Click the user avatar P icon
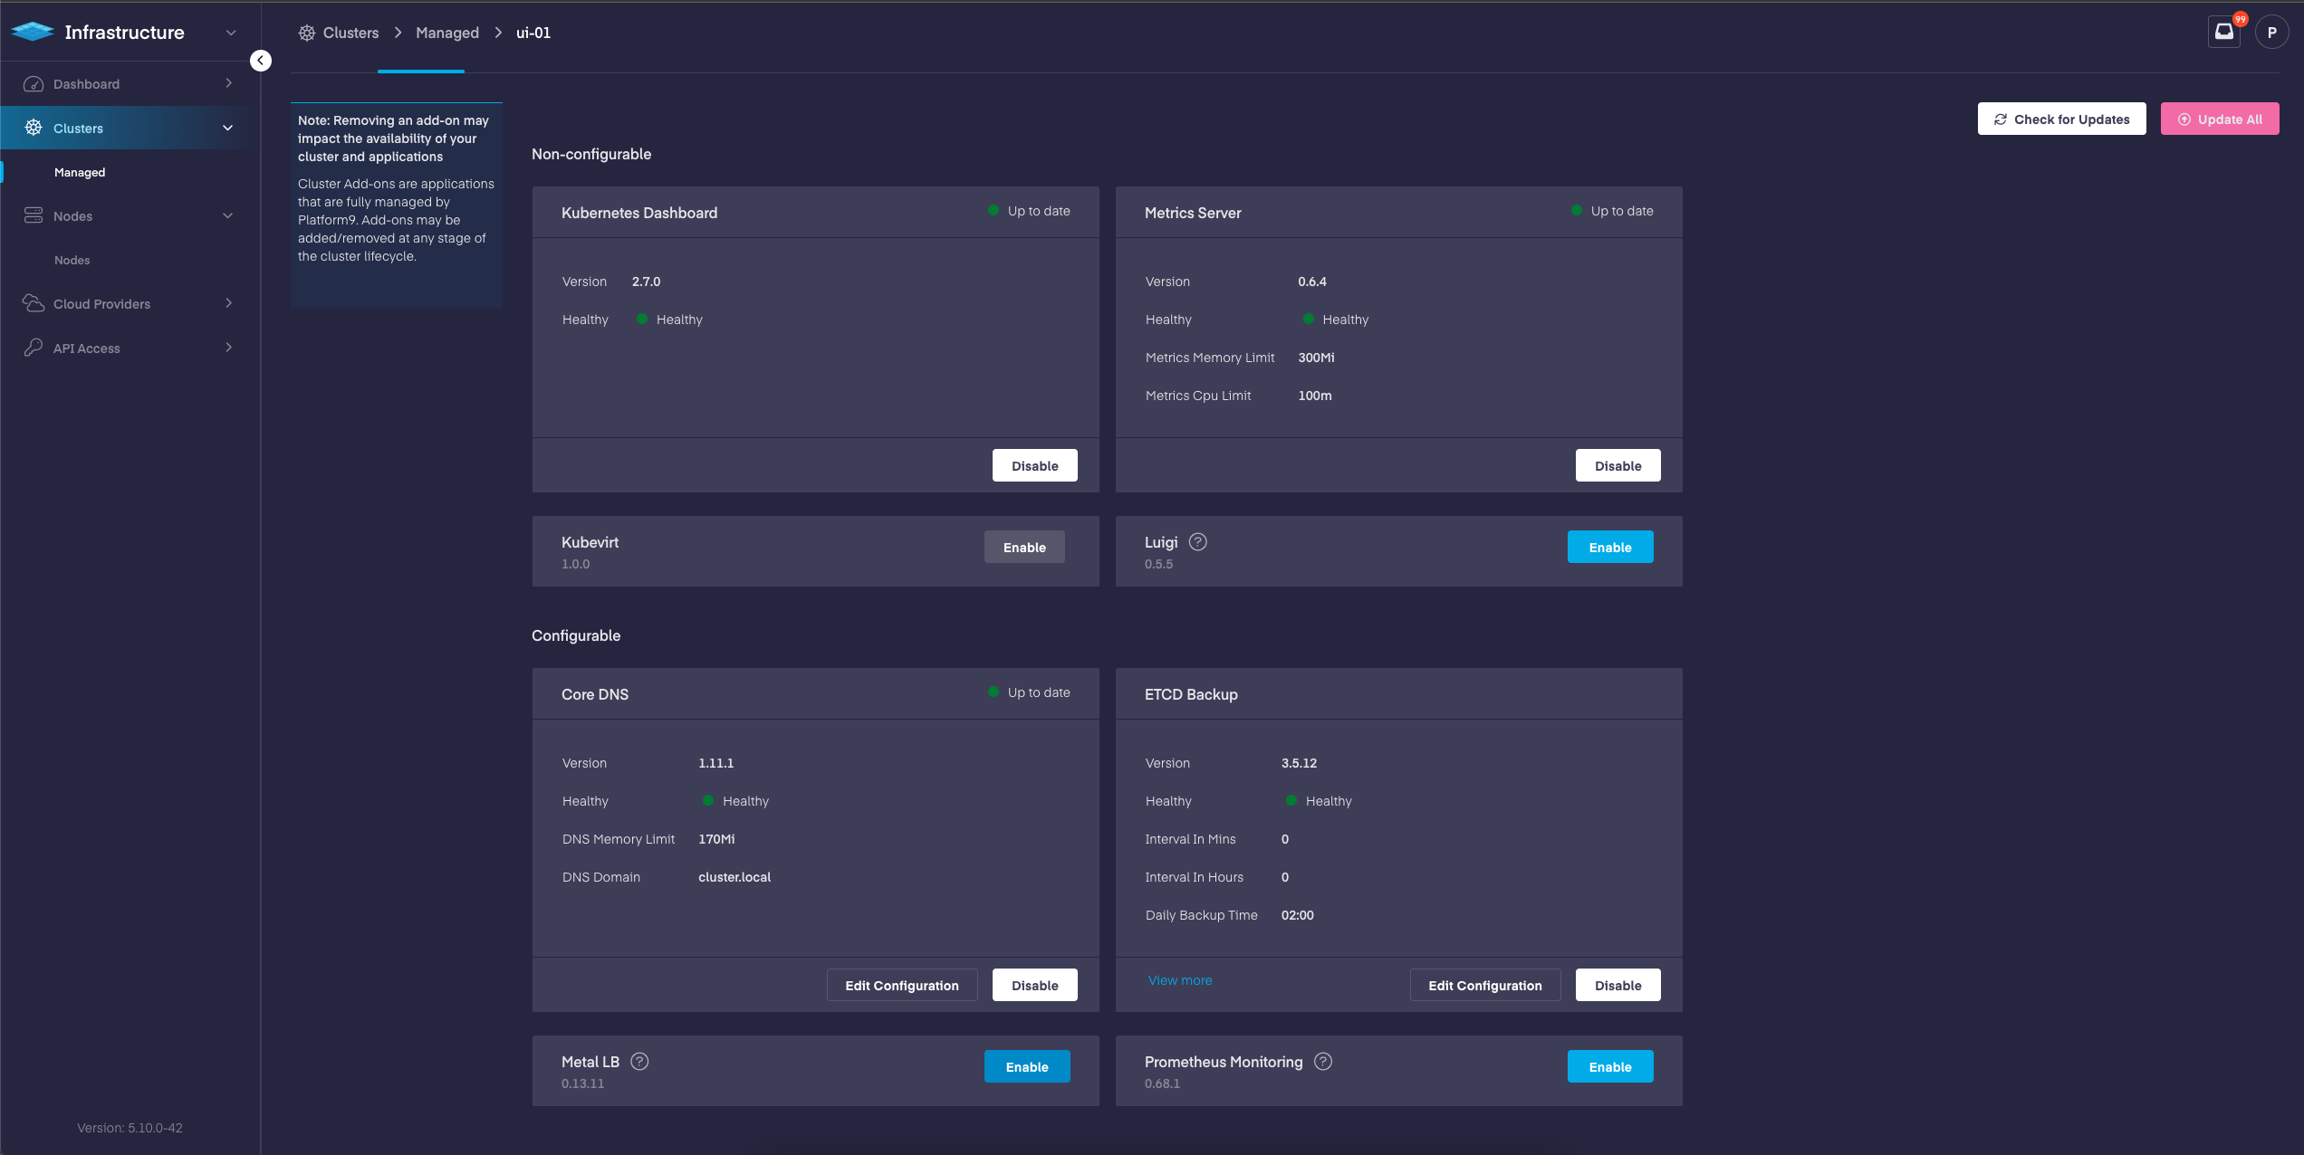 pyautogui.click(x=2271, y=32)
